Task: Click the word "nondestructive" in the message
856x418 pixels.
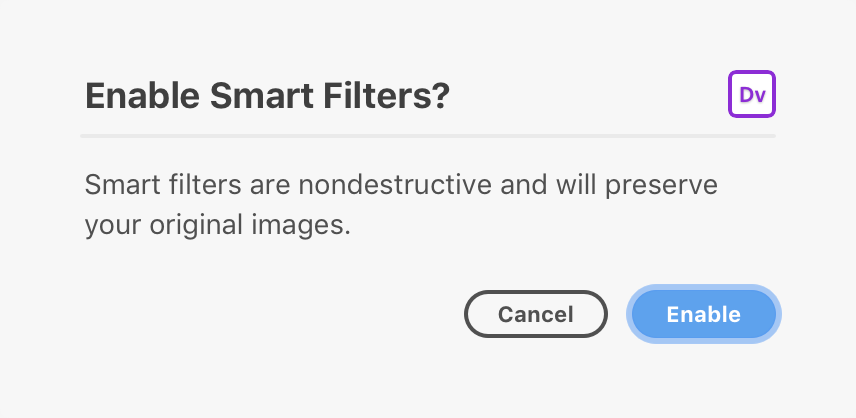Action: coord(395,184)
